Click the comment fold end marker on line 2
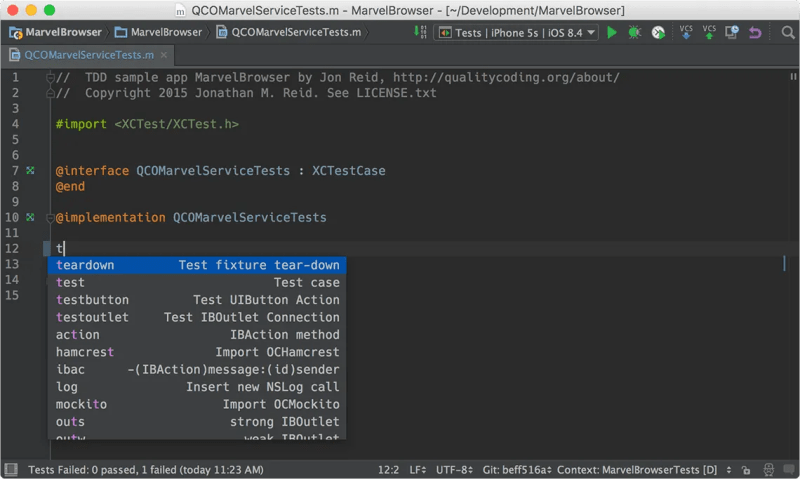800x479 pixels. coord(50,93)
